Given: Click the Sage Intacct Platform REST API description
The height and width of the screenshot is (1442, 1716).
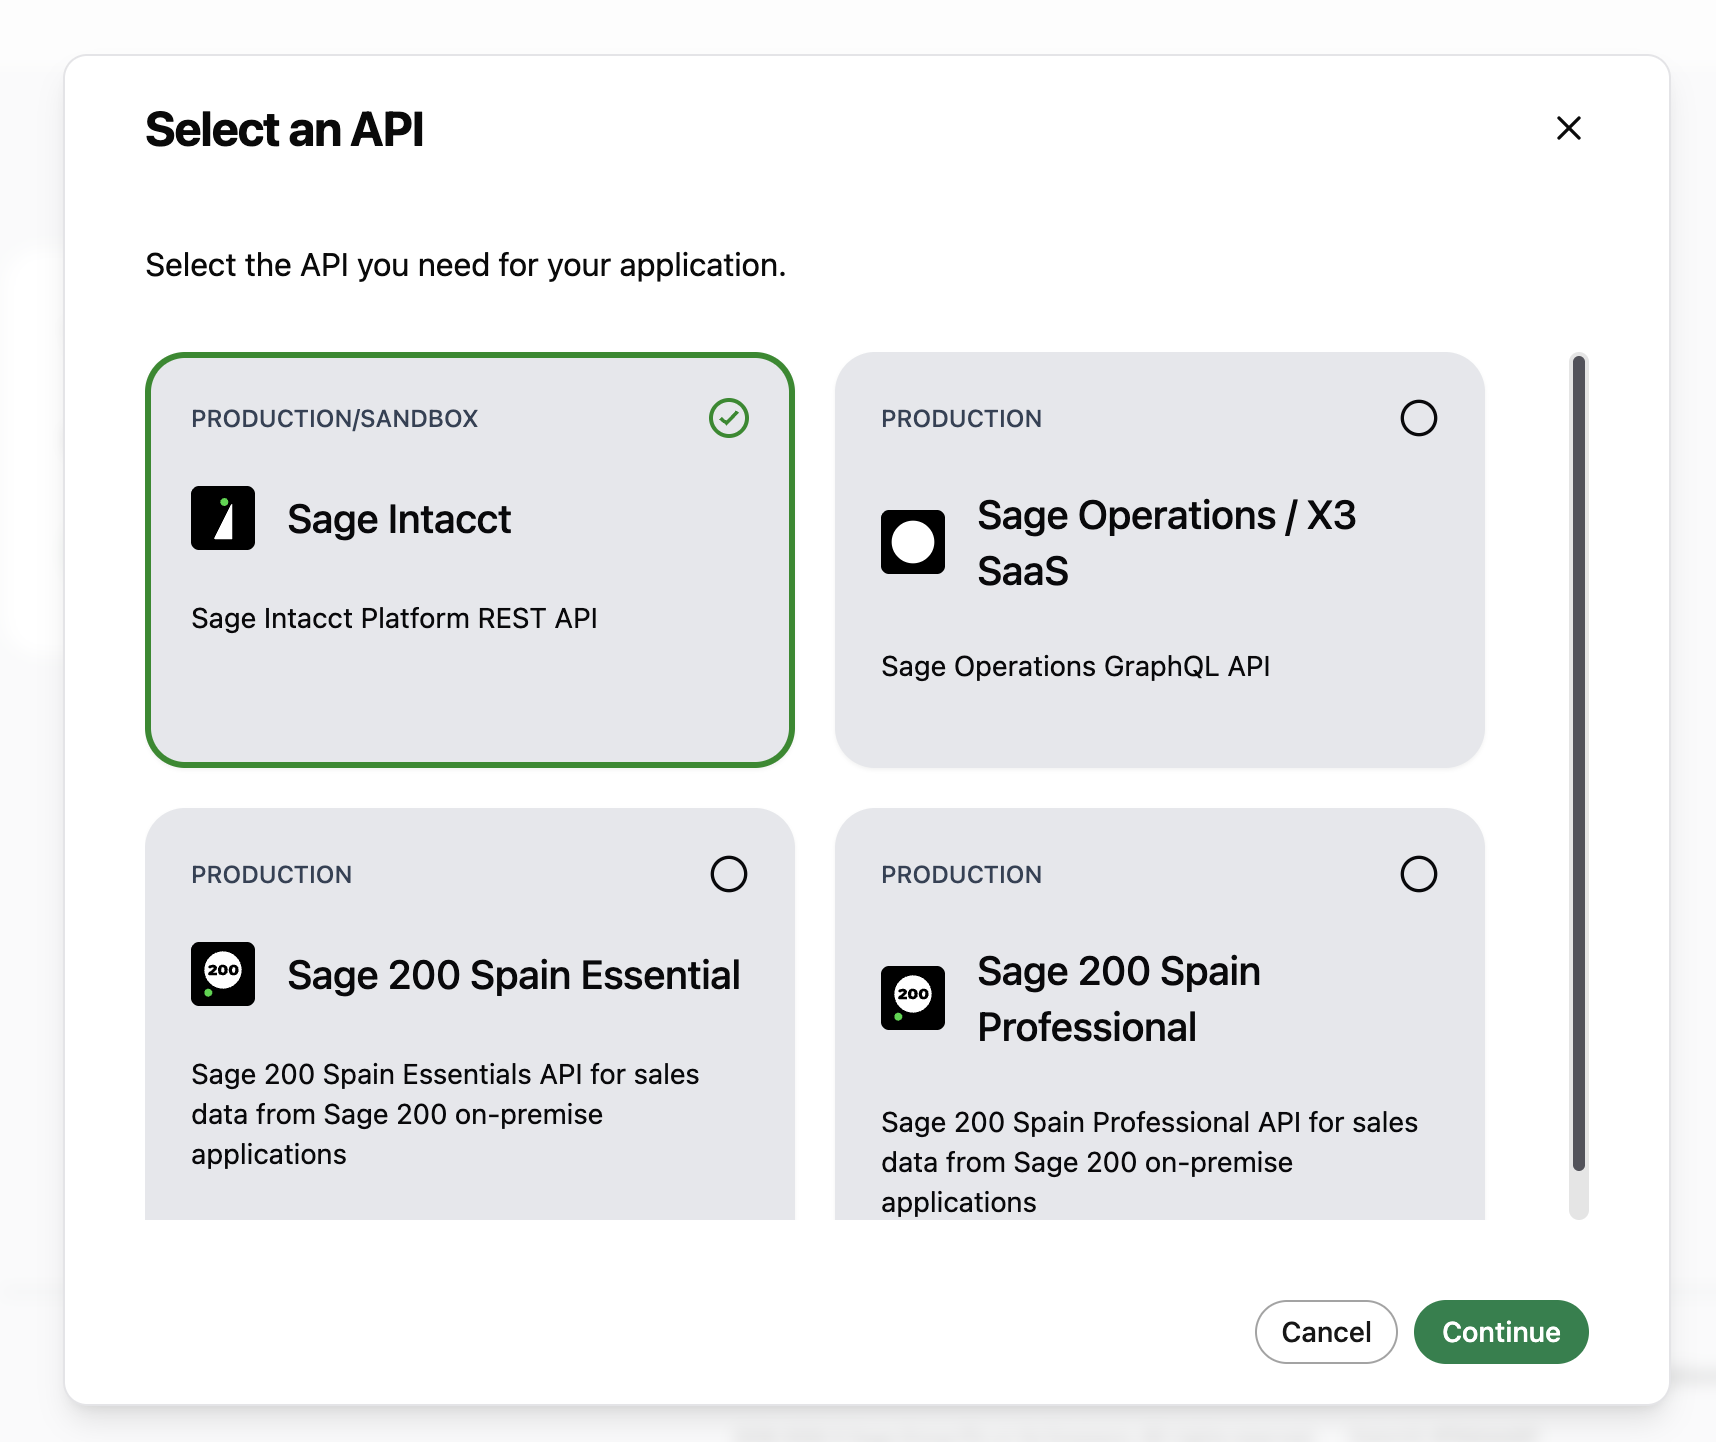Looking at the screenshot, I should click(394, 618).
